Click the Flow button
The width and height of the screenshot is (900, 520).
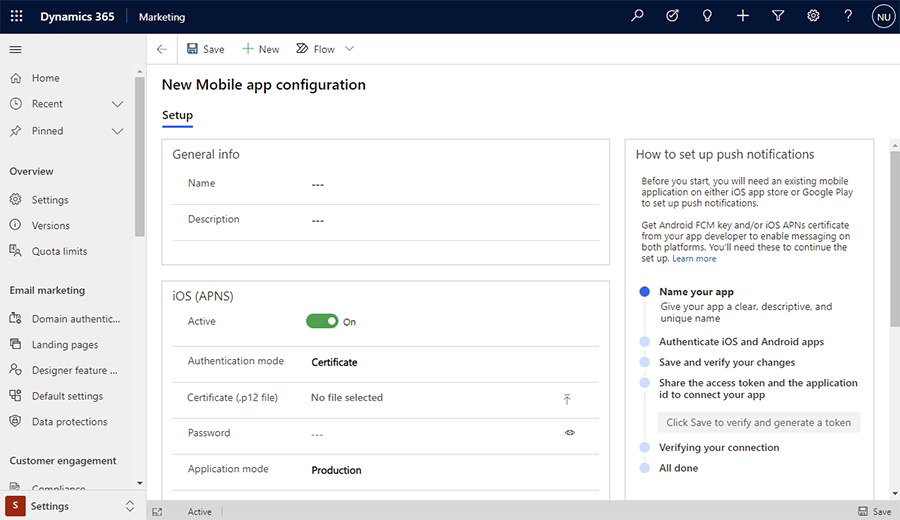316,49
